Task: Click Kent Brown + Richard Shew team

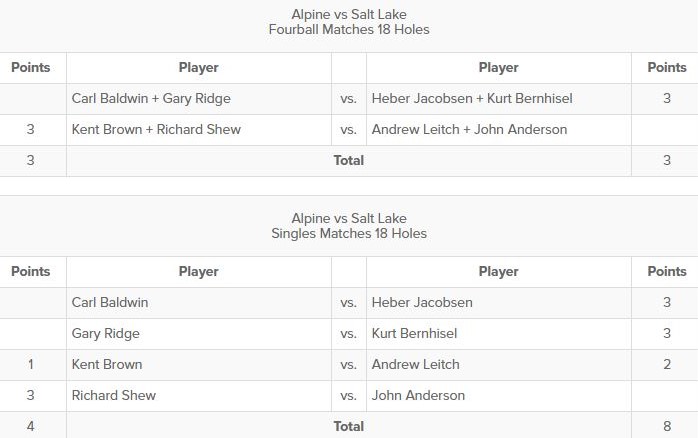Action: 156,130
